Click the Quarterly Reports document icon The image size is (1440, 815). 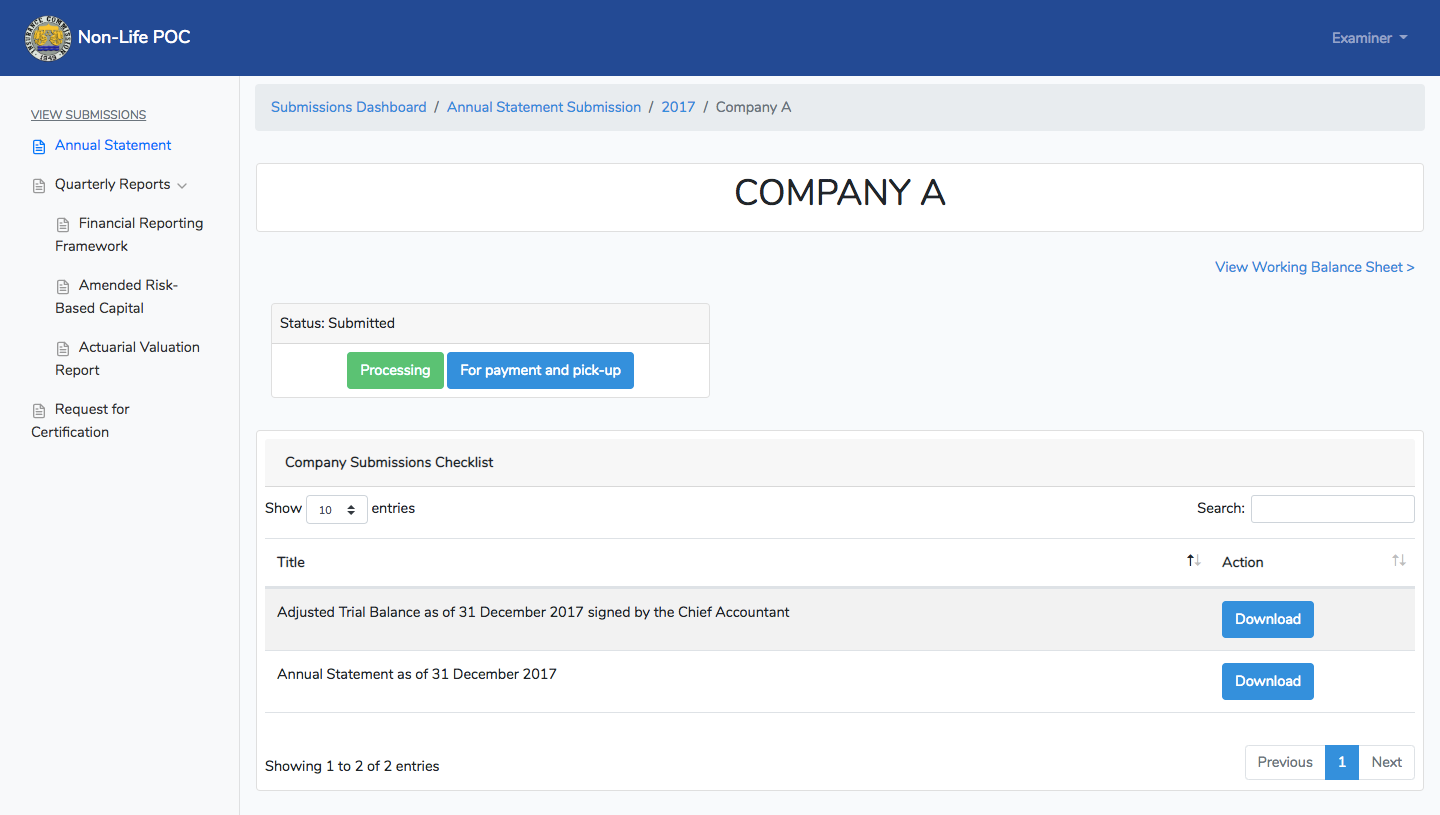click(39, 186)
